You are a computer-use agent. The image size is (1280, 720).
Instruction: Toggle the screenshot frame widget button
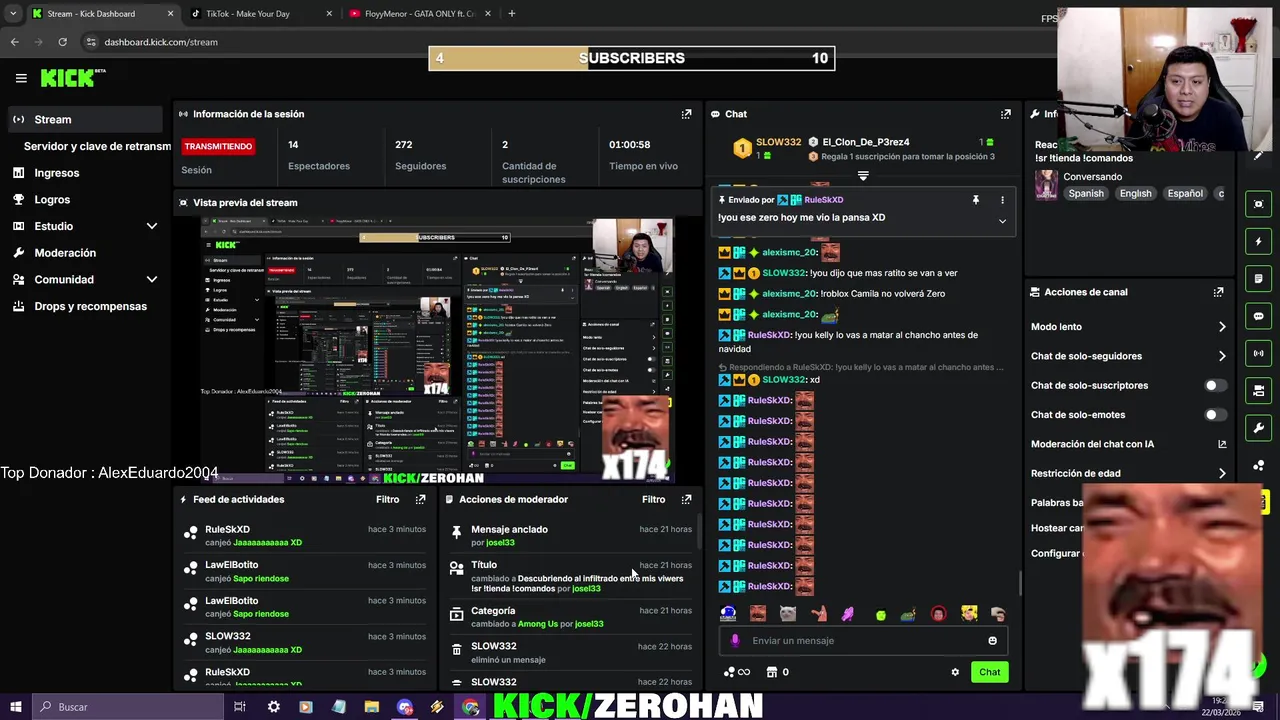point(1259,204)
